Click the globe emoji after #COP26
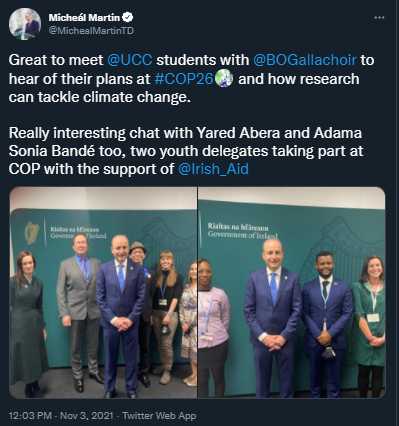Image resolution: width=399 pixels, height=426 pixels. click(224, 79)
